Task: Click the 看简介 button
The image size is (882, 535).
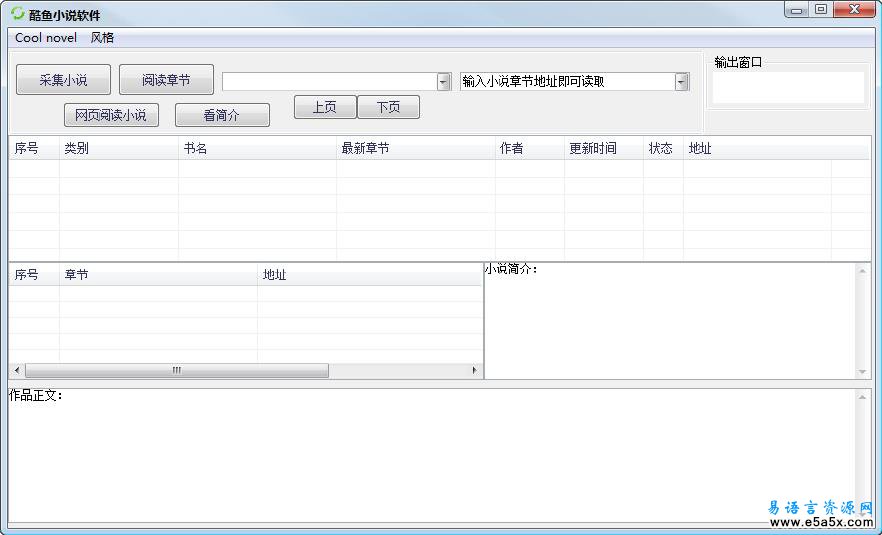Action: 222,115
